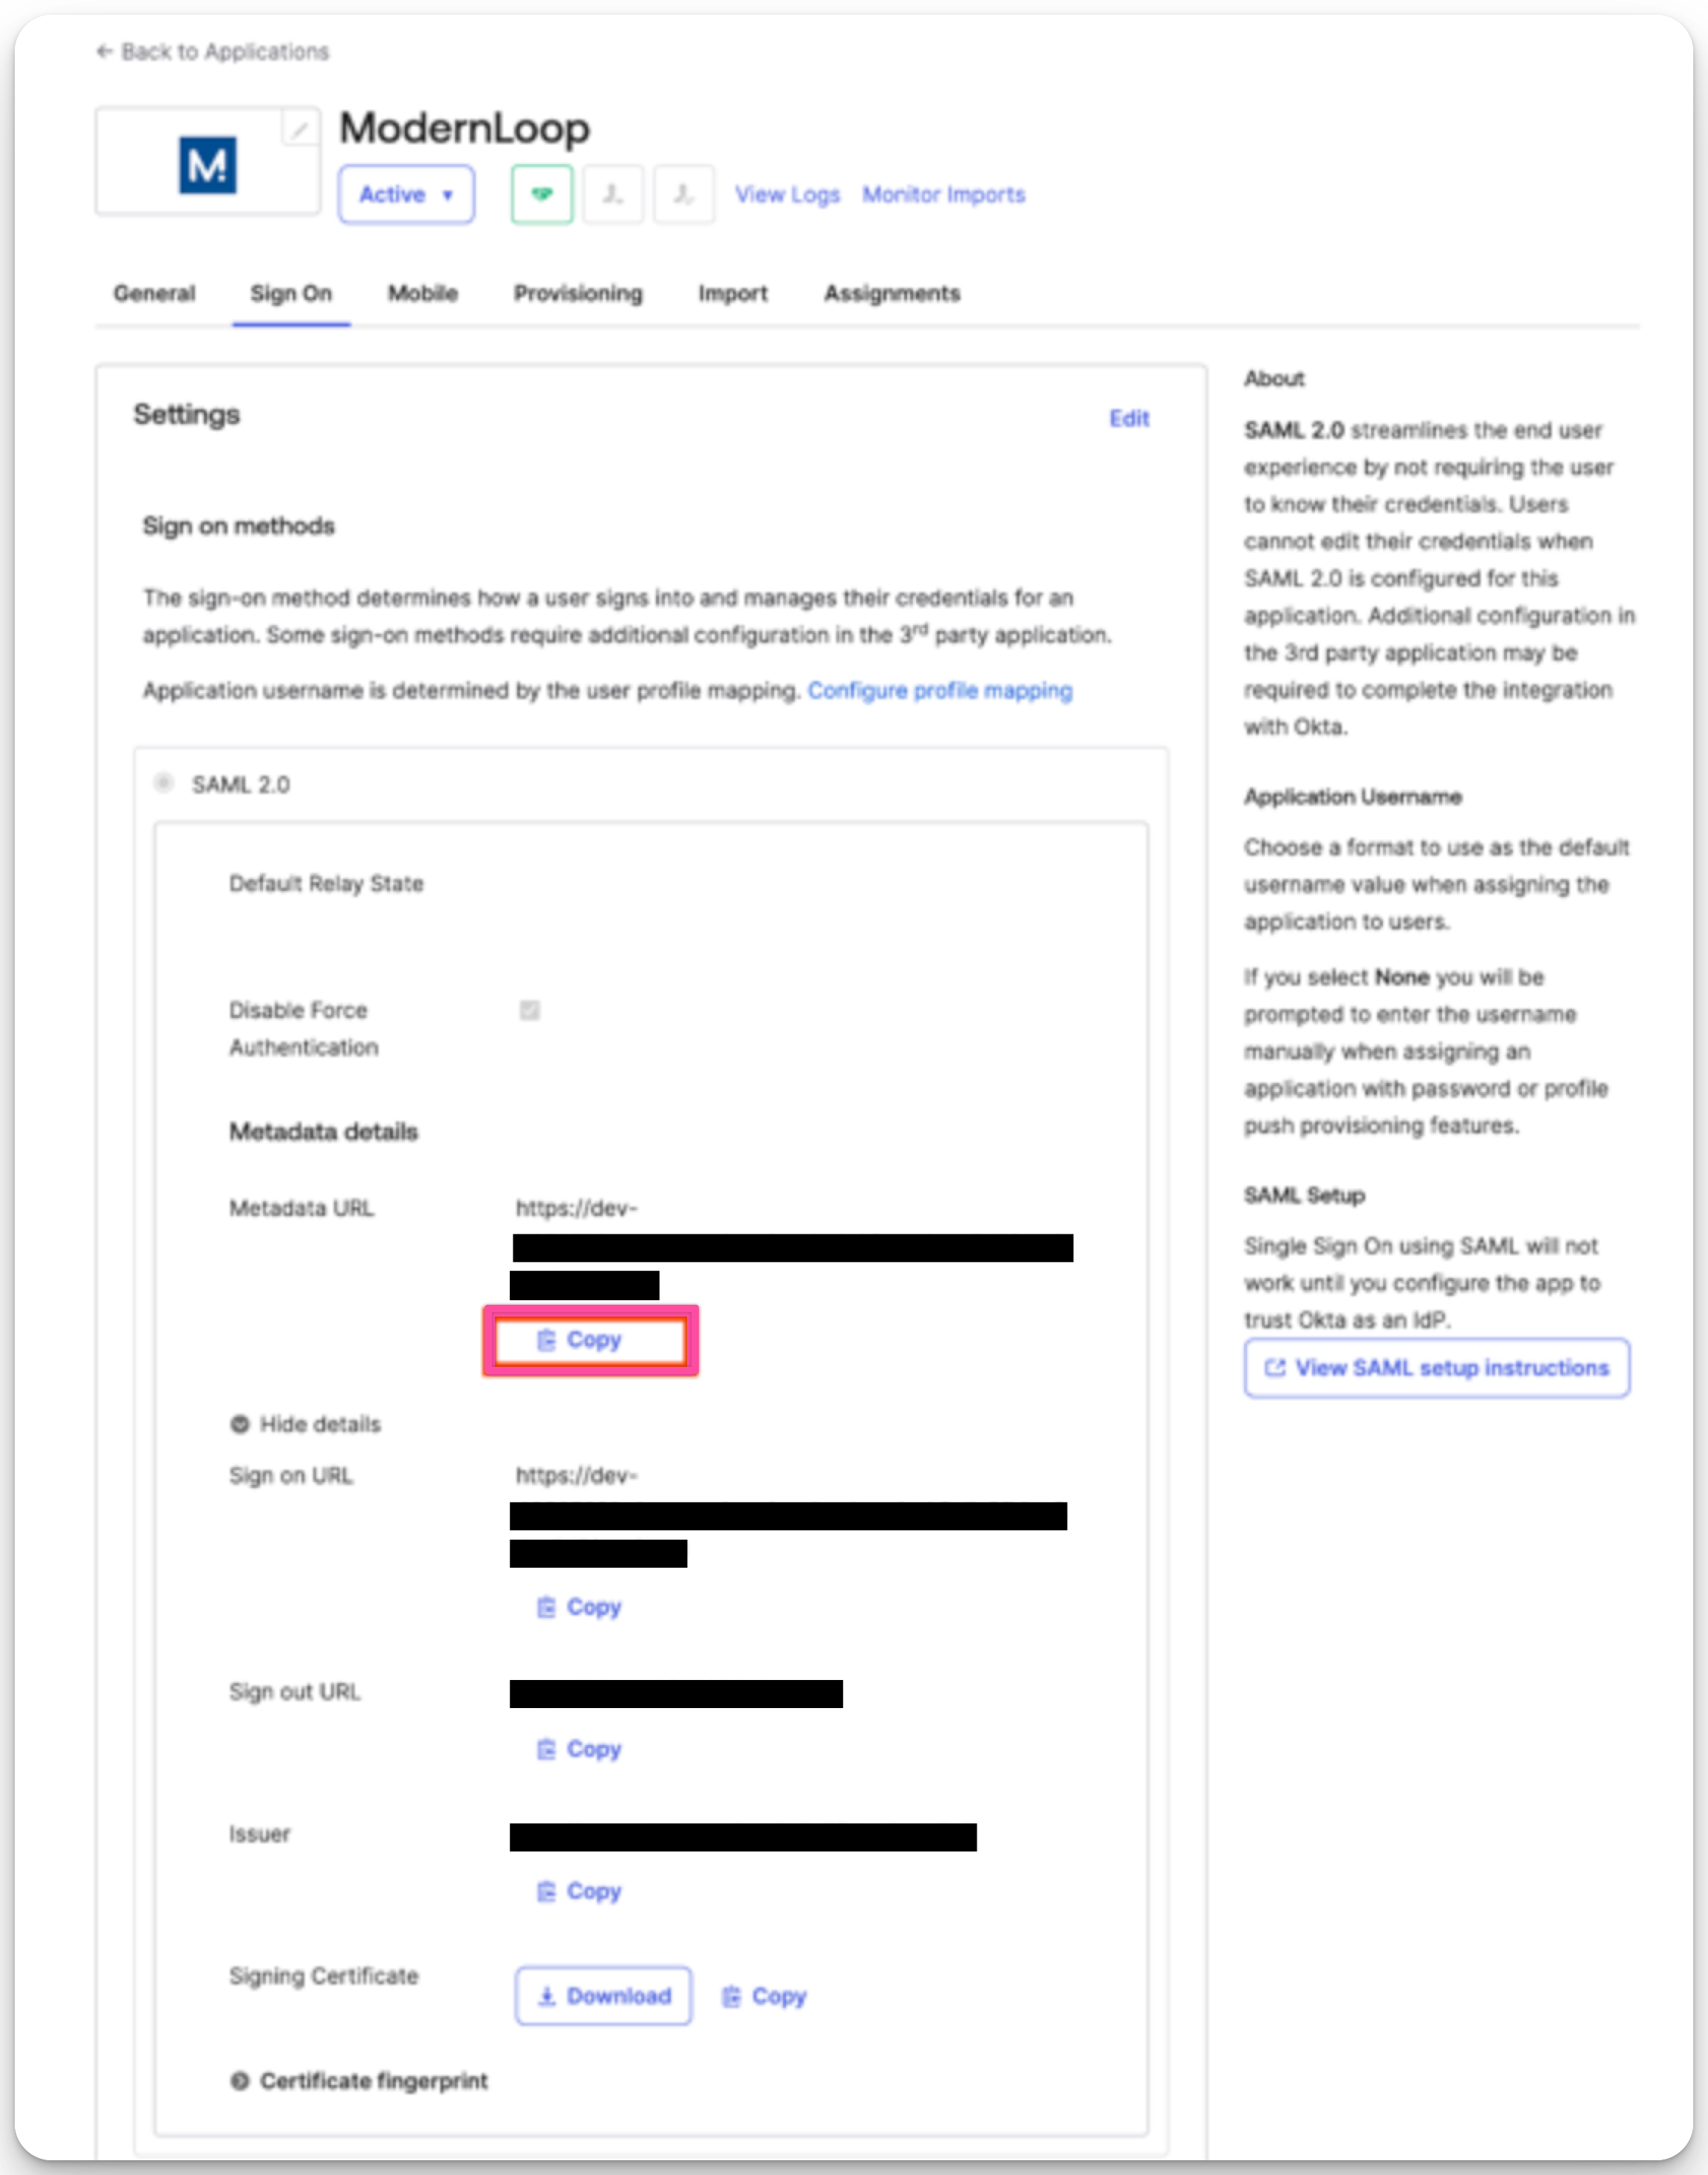Click the grey person icon beside View Logs
Screen dimensions: 1708x2175
tap(684, 194)
